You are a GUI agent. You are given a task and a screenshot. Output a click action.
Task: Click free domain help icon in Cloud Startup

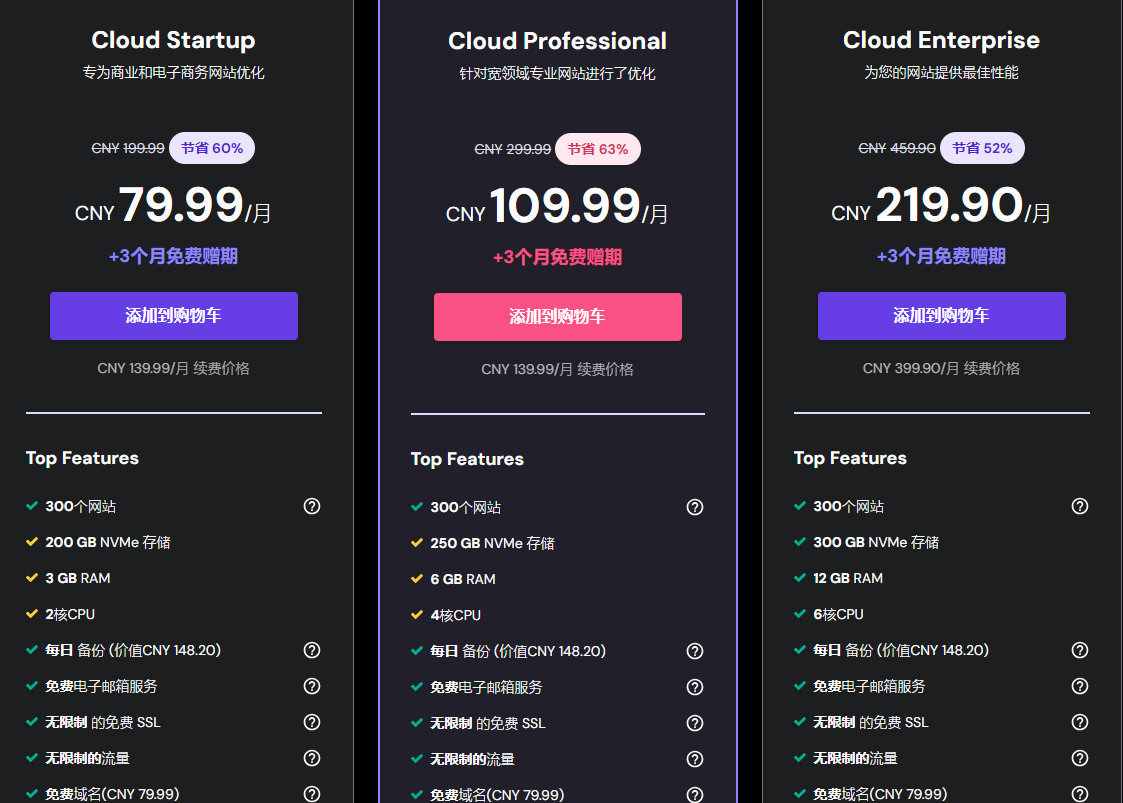pyautogui.click(x=312, y=794)
